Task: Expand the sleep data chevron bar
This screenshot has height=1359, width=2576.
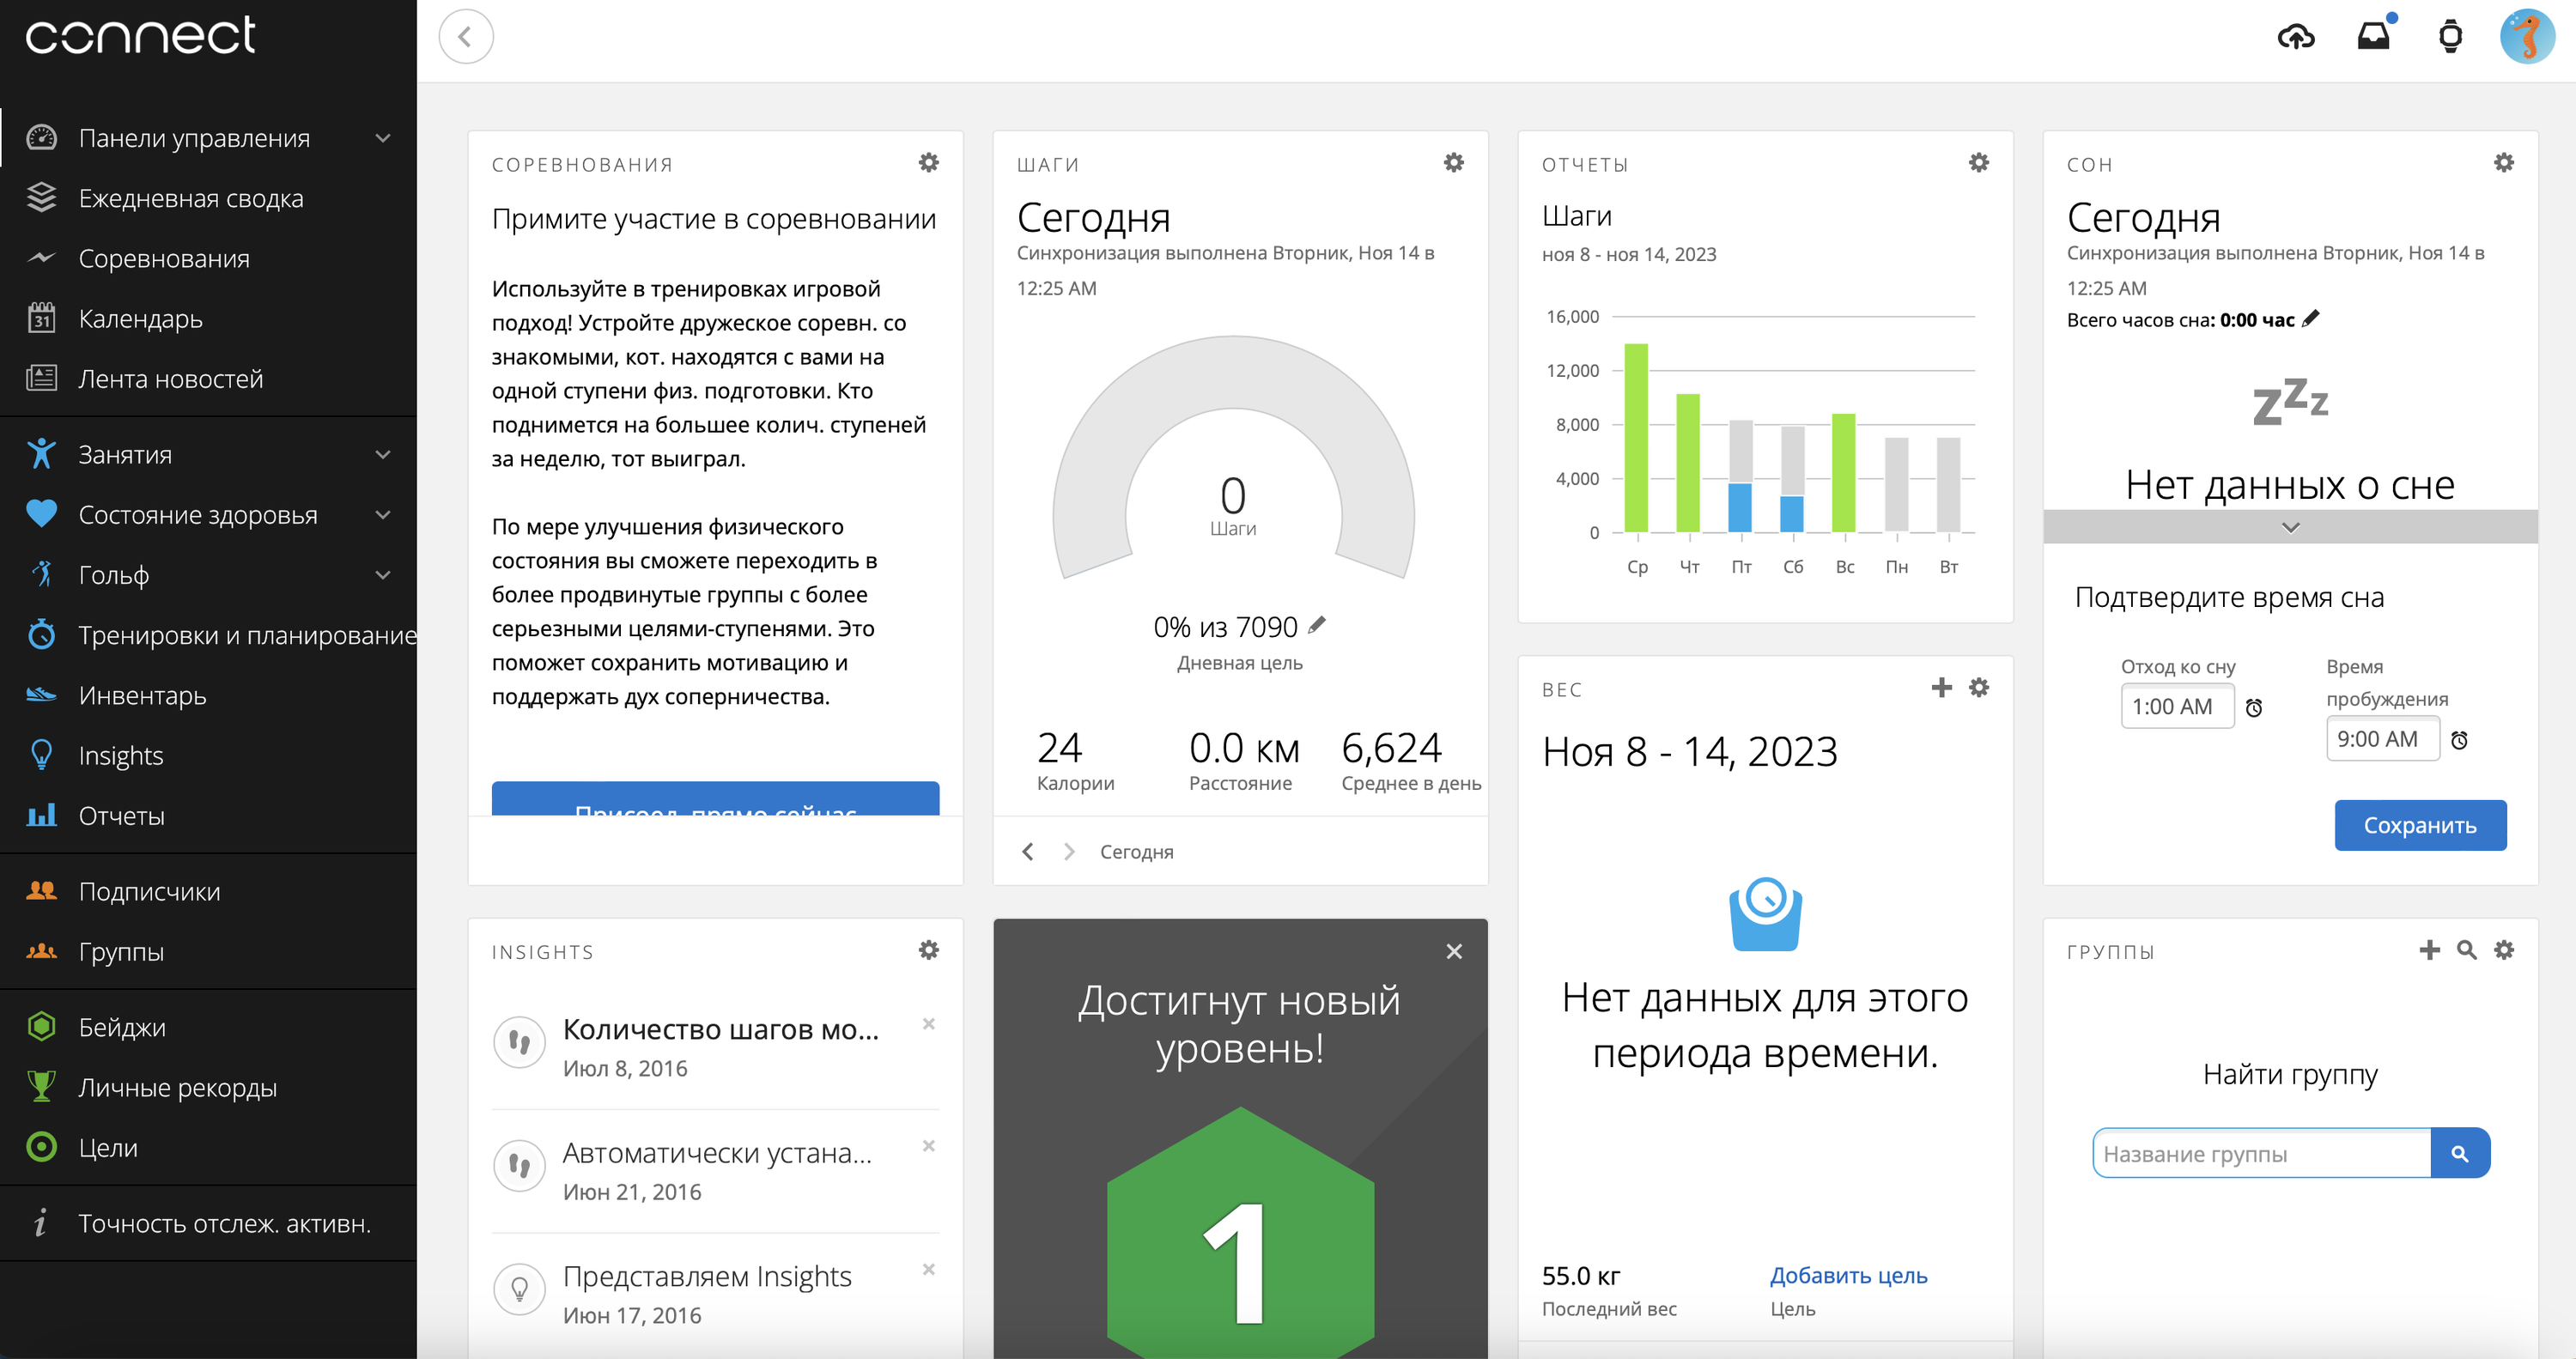Action: pyautogui.click(x=2290, y=527)
